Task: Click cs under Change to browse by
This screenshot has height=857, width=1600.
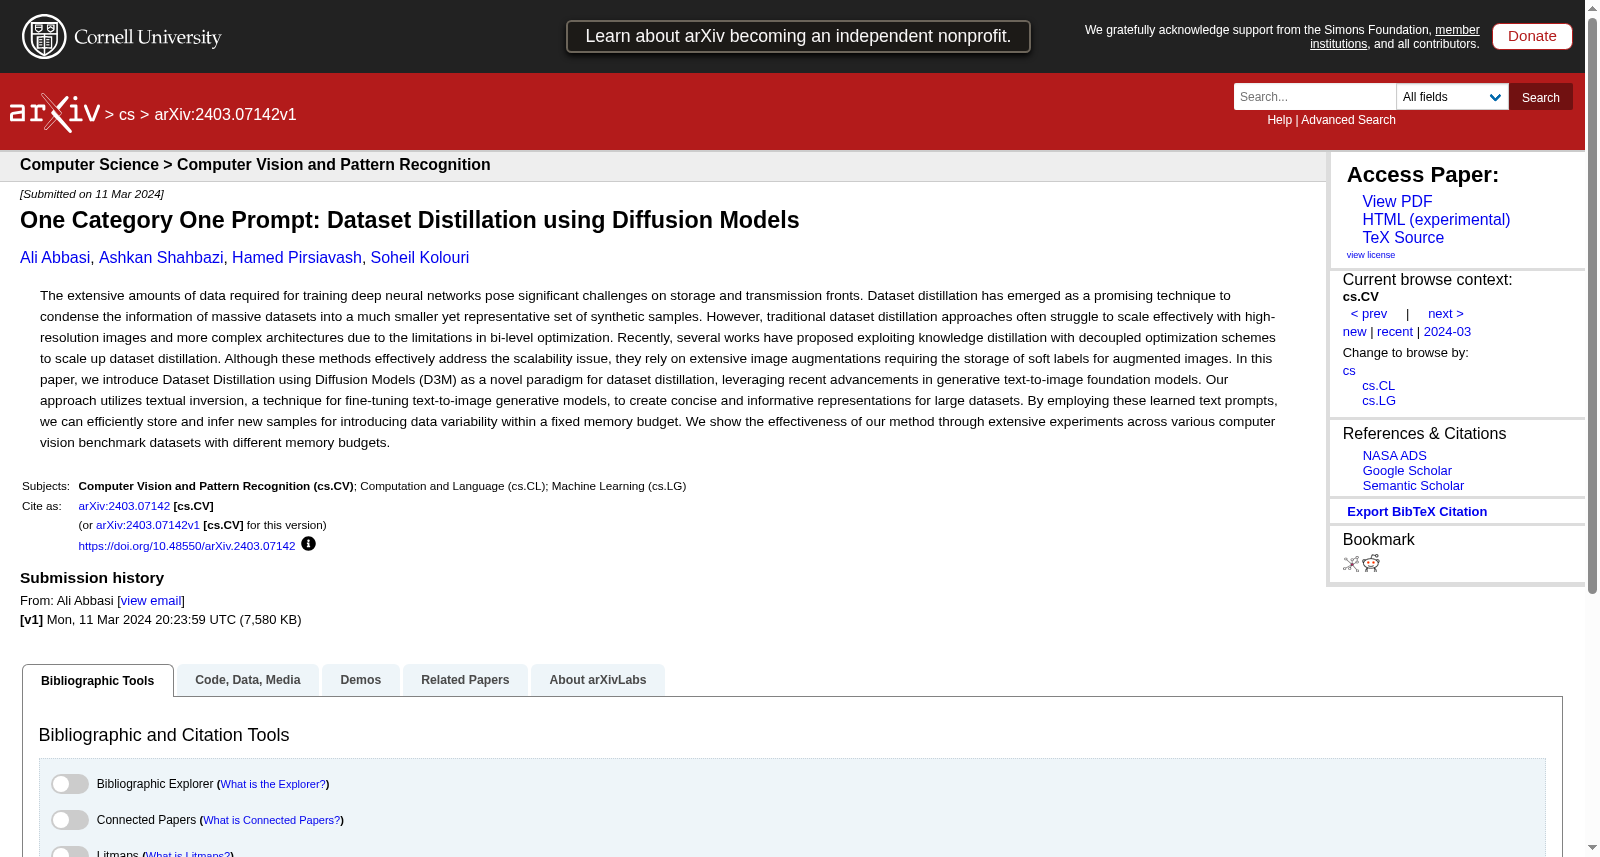Action: point(1349,371)
